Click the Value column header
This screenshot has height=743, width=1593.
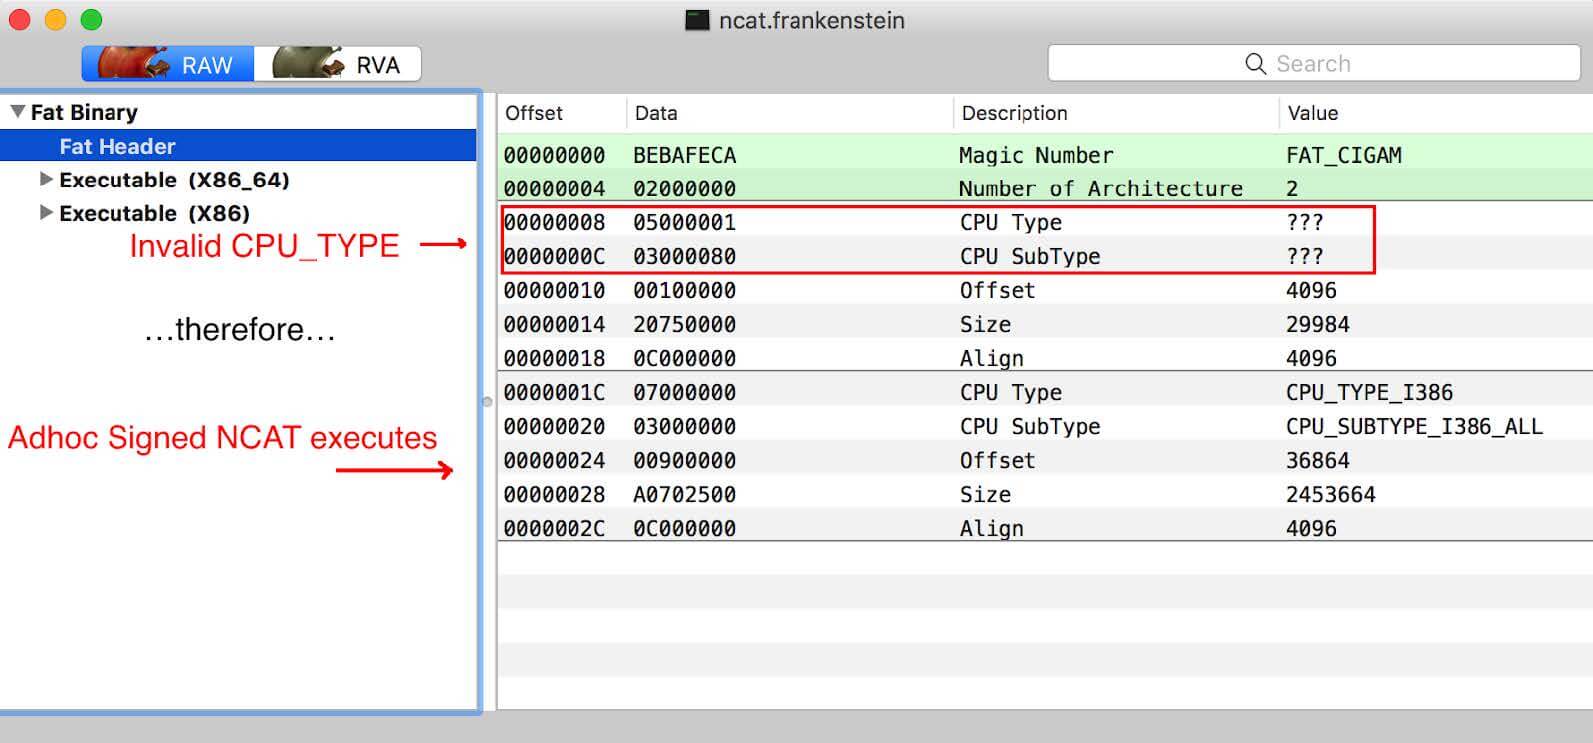(1313, 113)
